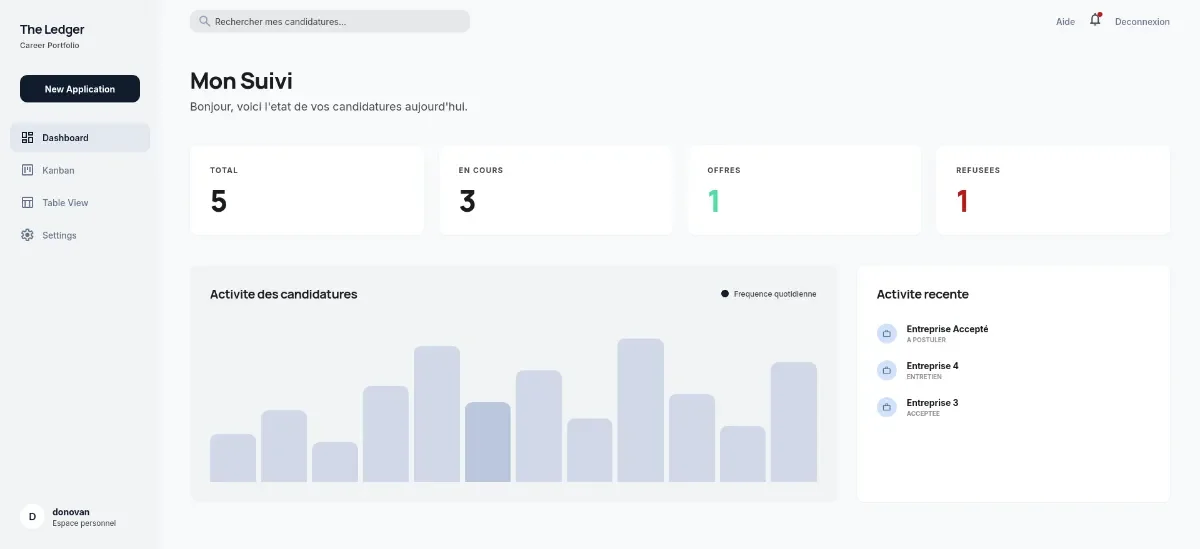This screenshot has width=1200, height=549.
Task: Click the Aide link
Action: (x=1065, y=22)
